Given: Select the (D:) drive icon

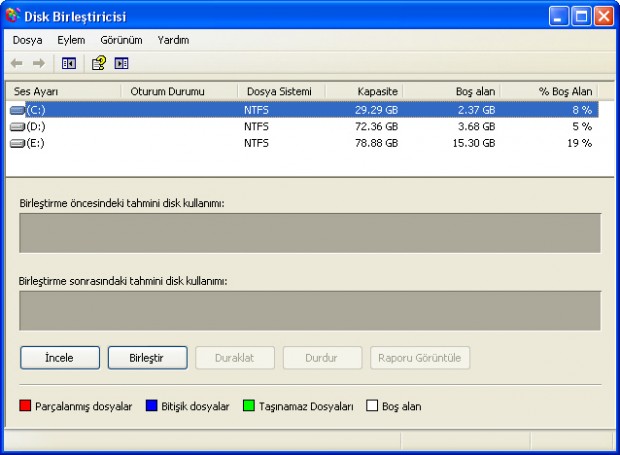Looking at the screenshot, I should click(x=17, y=127).
